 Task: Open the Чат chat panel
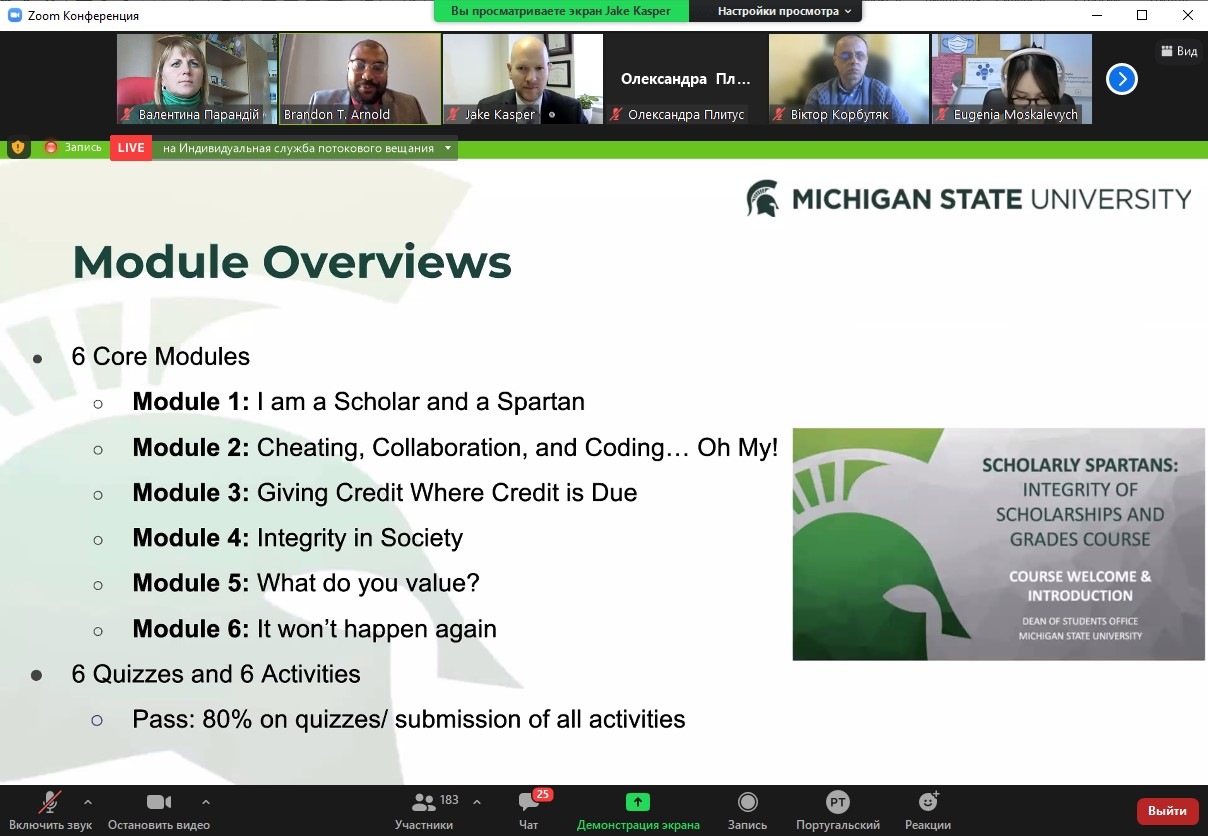(528, 803)
